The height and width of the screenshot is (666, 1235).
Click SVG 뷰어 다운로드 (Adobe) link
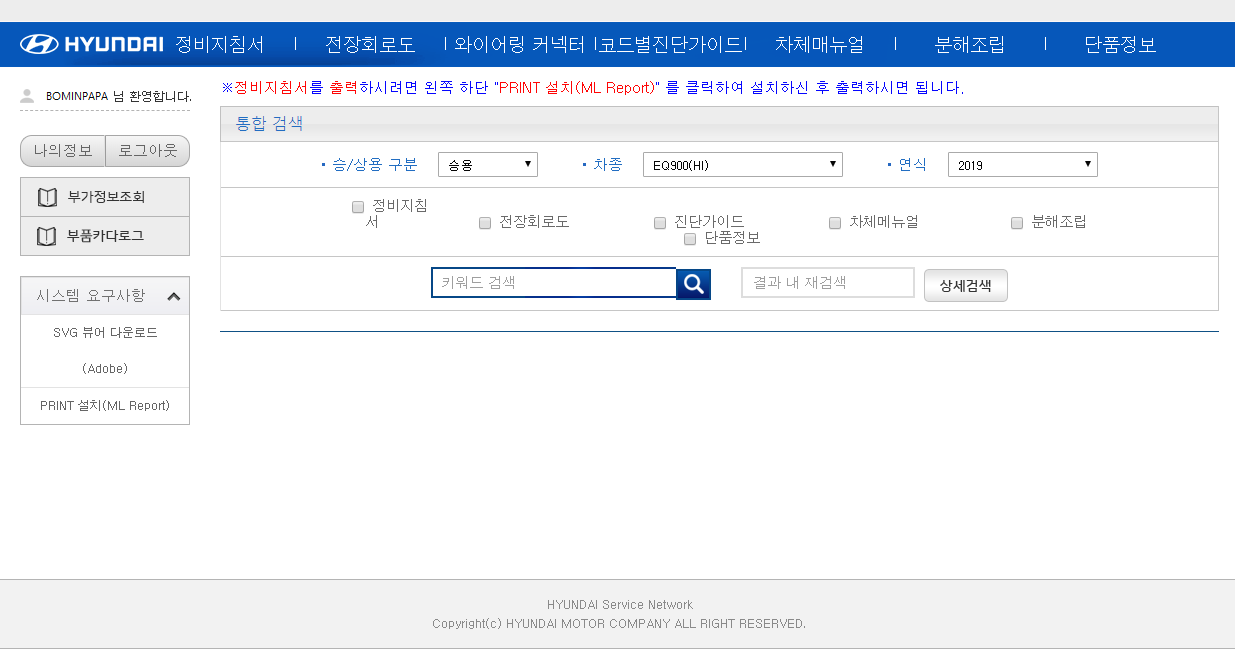point(105,351)
